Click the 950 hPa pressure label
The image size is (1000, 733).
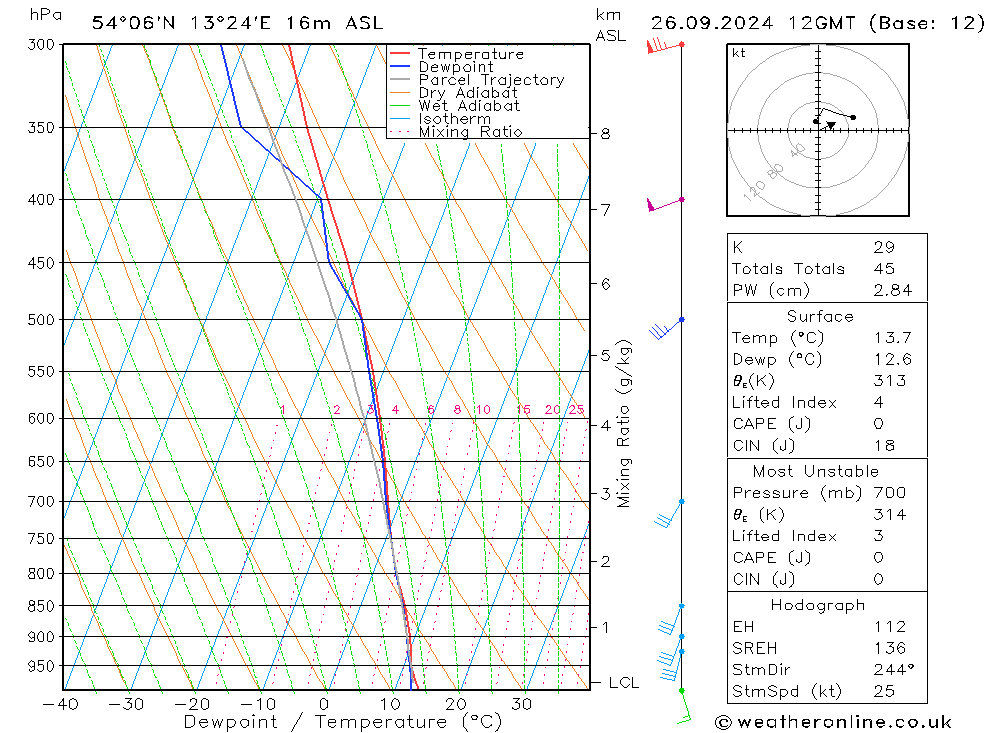(x=41, y=666)
